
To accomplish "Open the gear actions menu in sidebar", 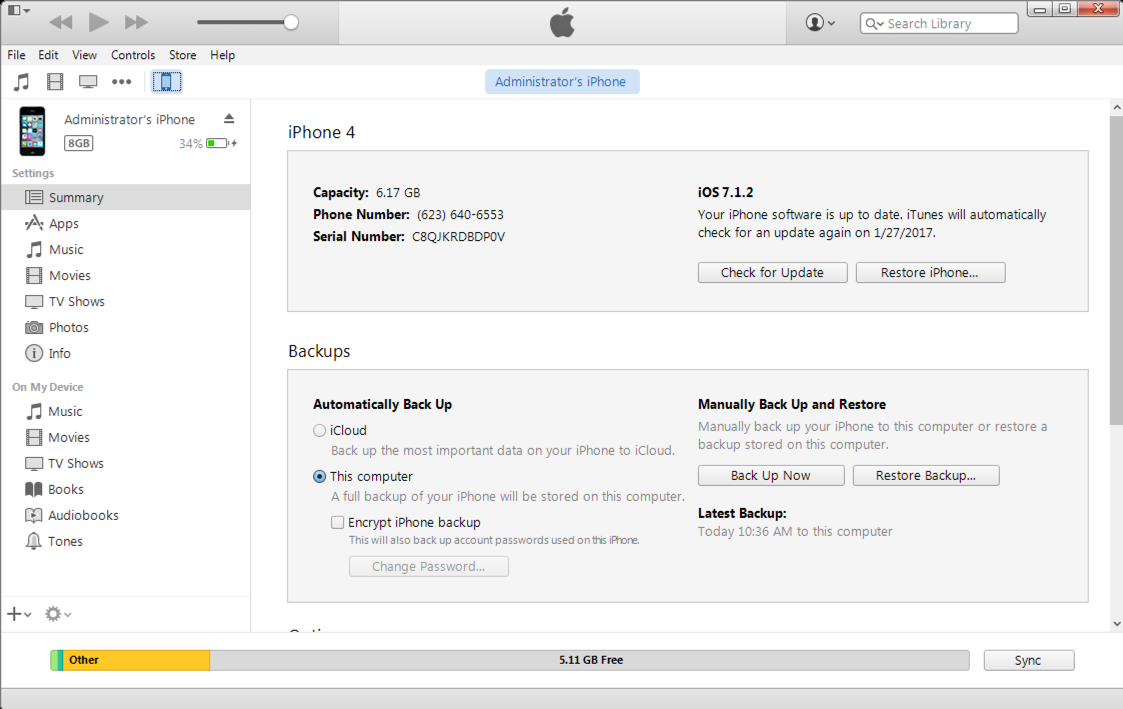I will pos(58,614).
